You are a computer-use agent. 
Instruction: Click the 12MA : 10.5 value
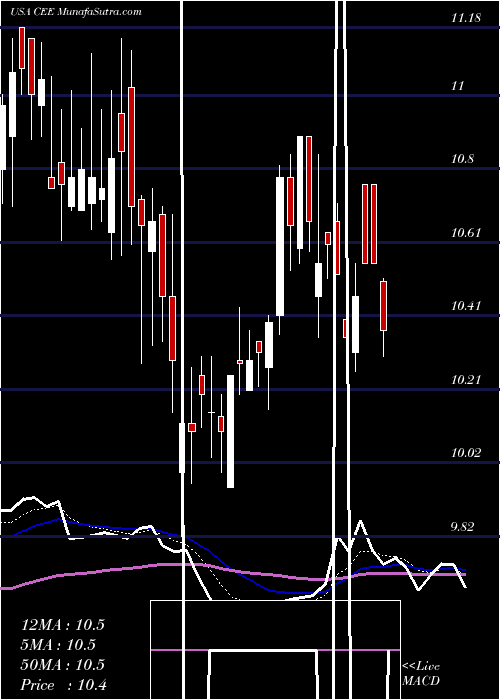[x=63, y=625]
